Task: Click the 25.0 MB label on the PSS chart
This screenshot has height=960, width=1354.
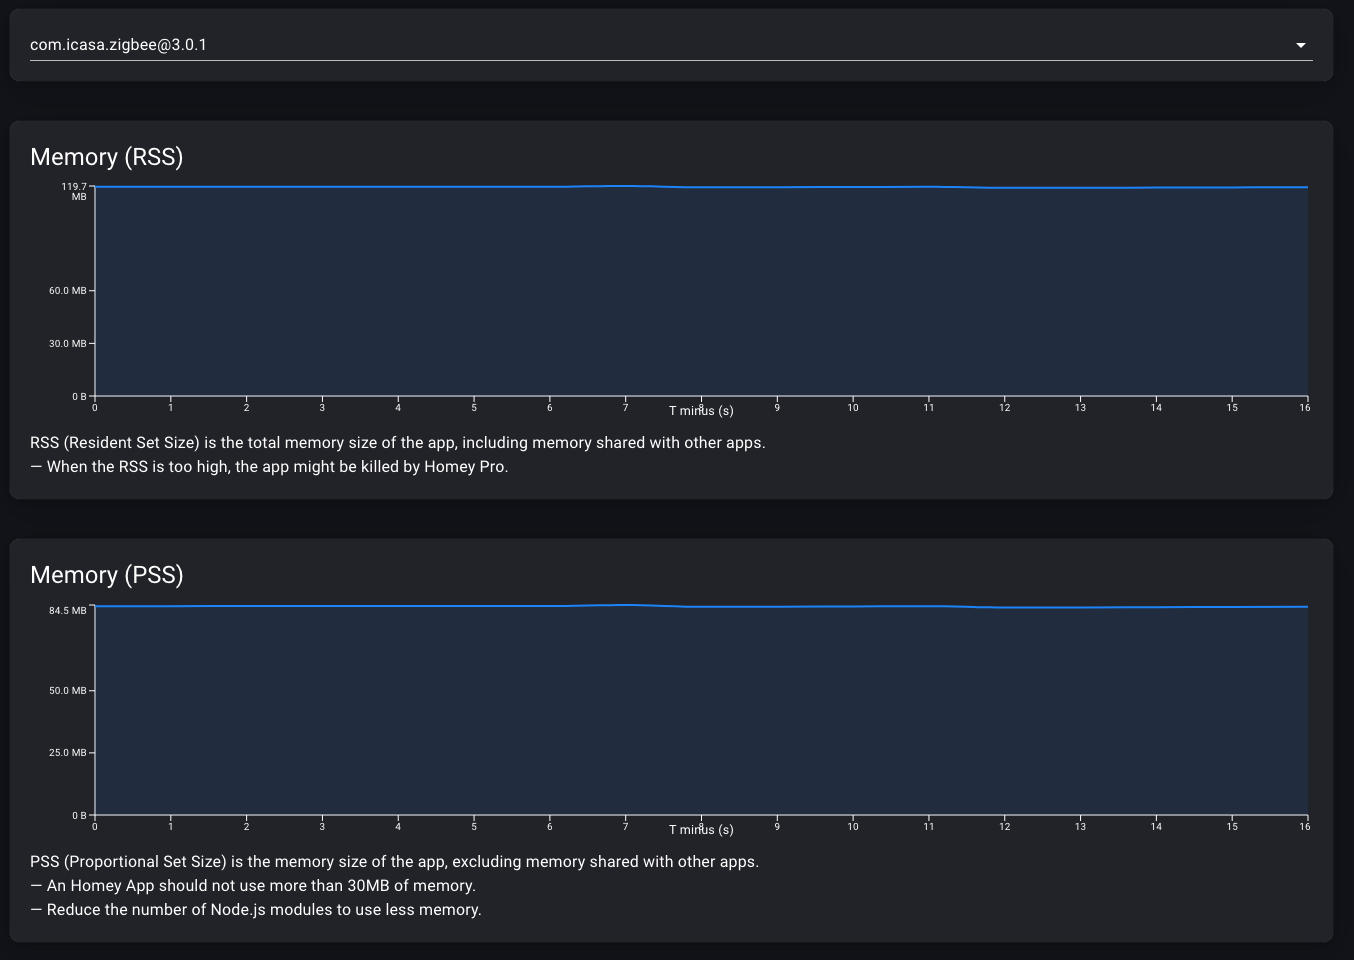Action: tap(68, 753)
